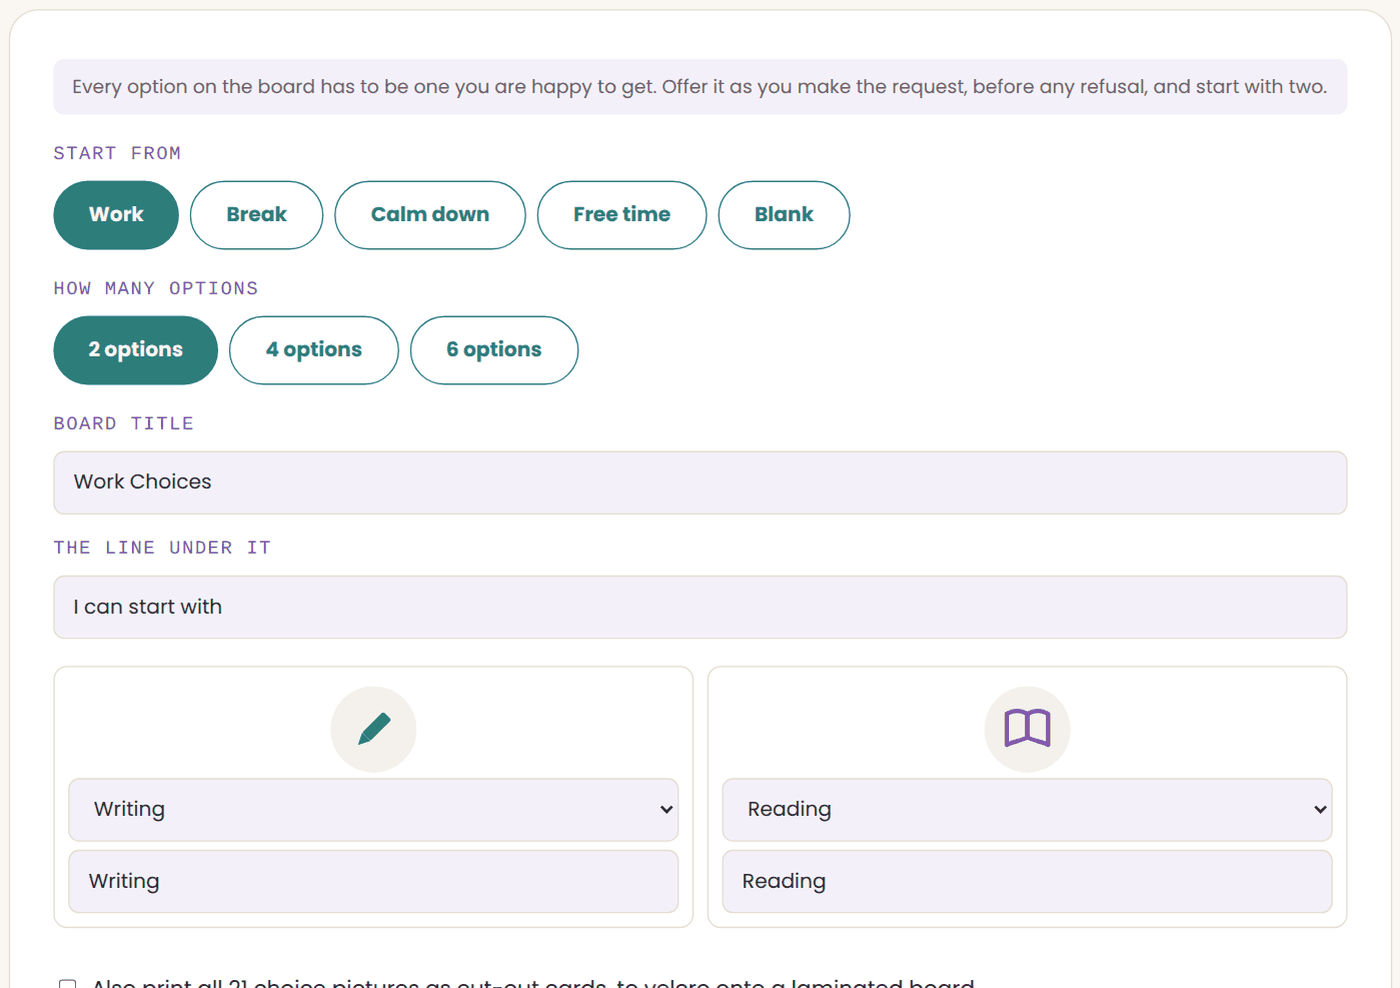Screen dimensions: 1400x988
Task: Edit the 'I can start with' subtitle field
Action: point(700,607)
